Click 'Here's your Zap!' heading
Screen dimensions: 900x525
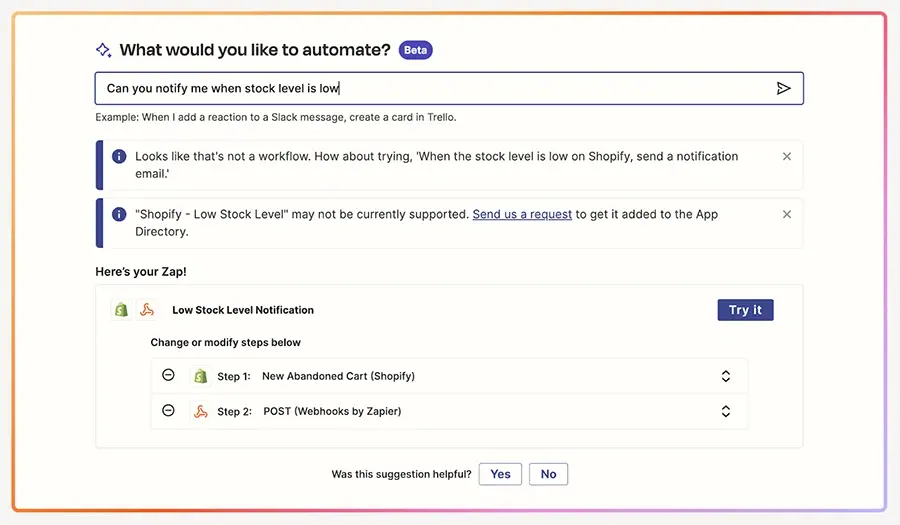(x=141, y=272)
